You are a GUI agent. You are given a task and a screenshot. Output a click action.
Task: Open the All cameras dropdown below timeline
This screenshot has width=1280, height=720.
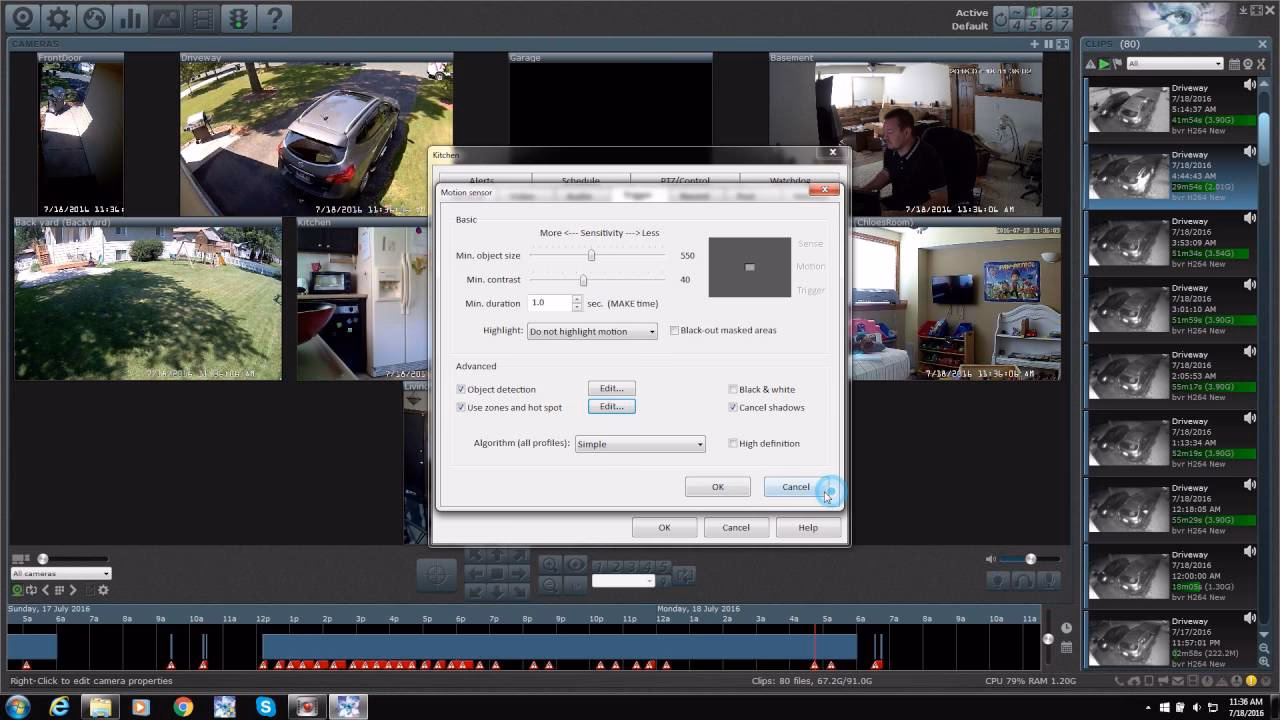coord(60,573)
